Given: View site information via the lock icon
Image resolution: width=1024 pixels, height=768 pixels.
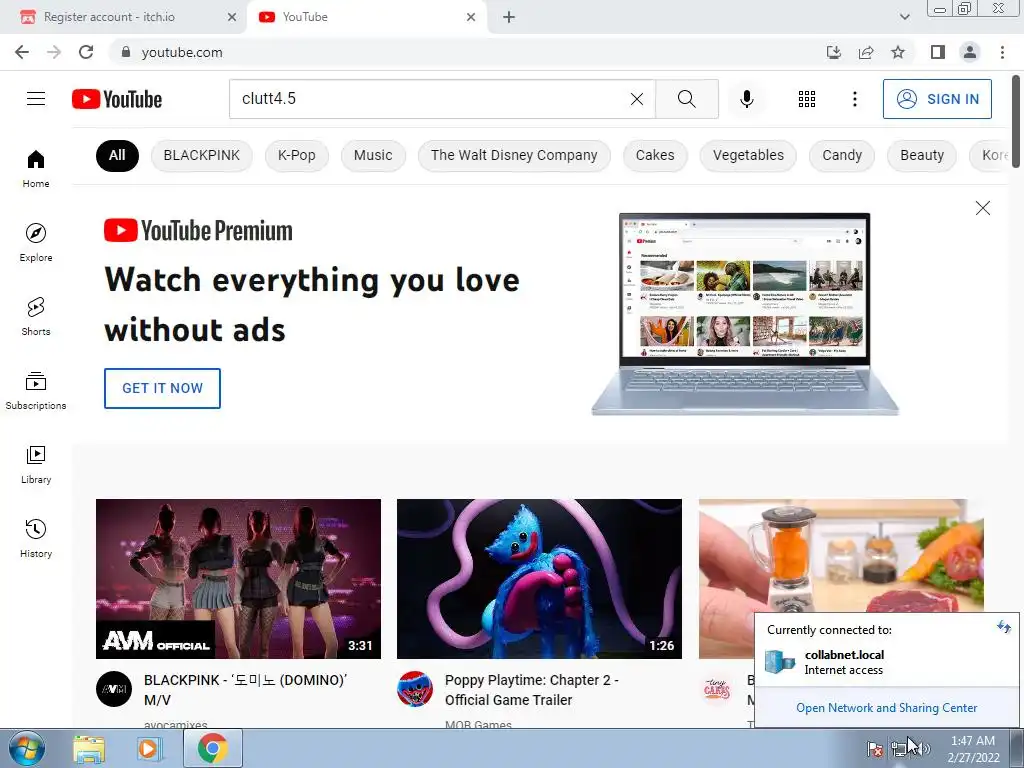Looking at the screenshot, I should pos(126,52).
